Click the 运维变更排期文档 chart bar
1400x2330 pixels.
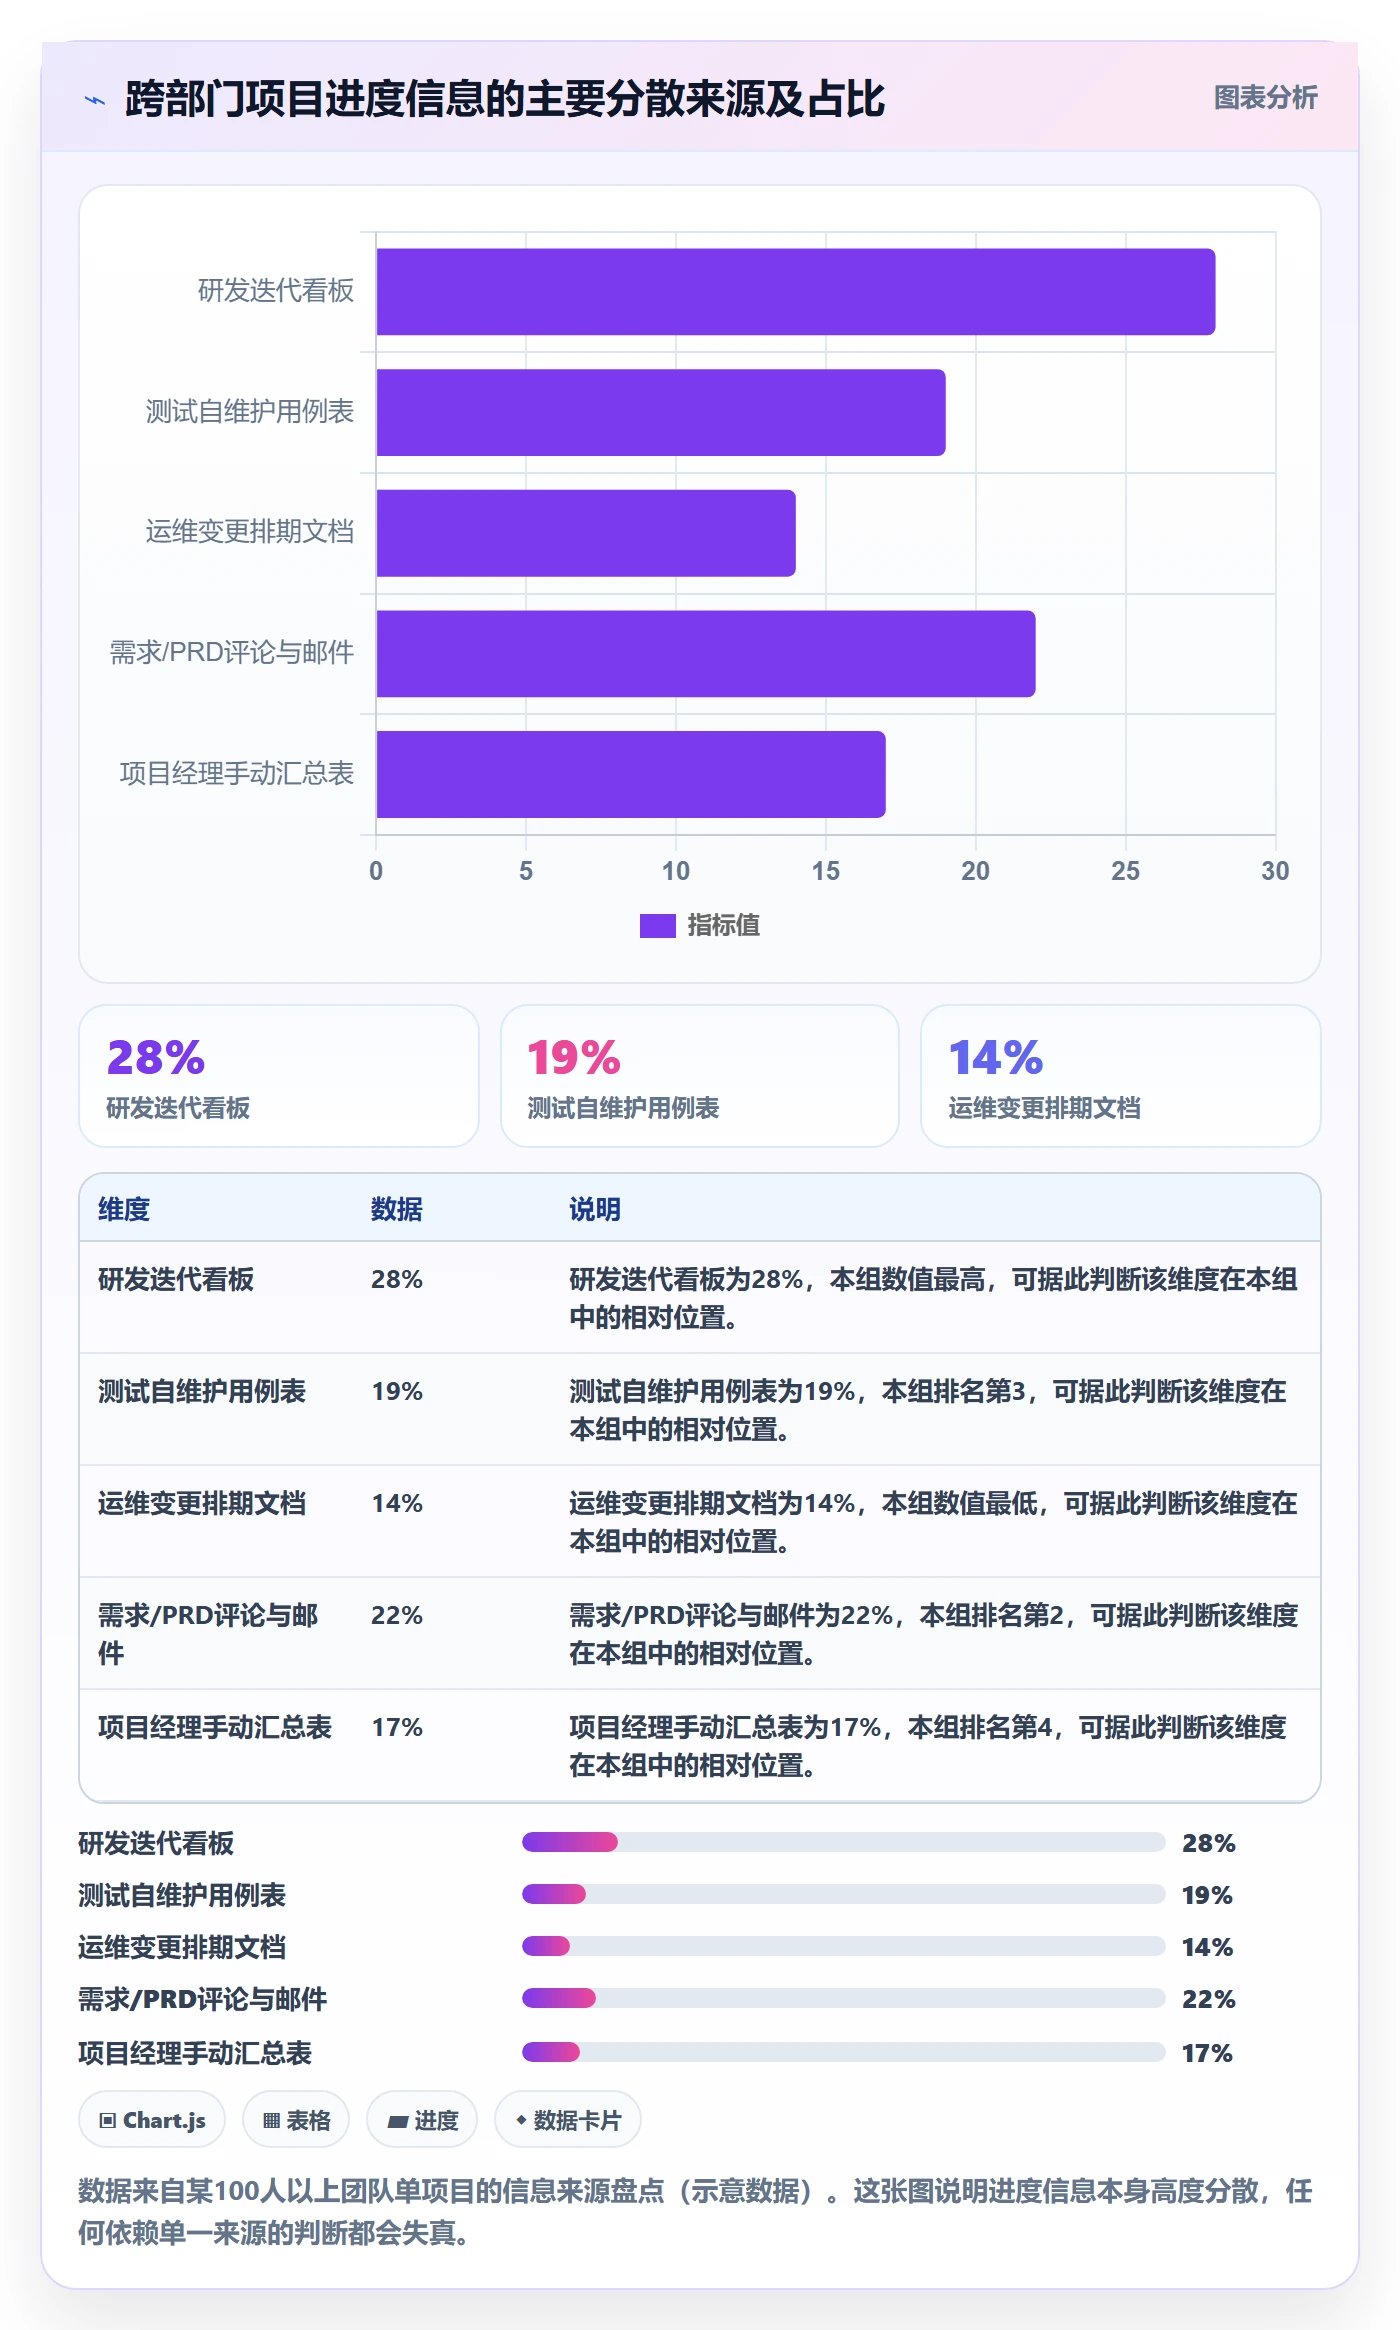click(586, 533)
